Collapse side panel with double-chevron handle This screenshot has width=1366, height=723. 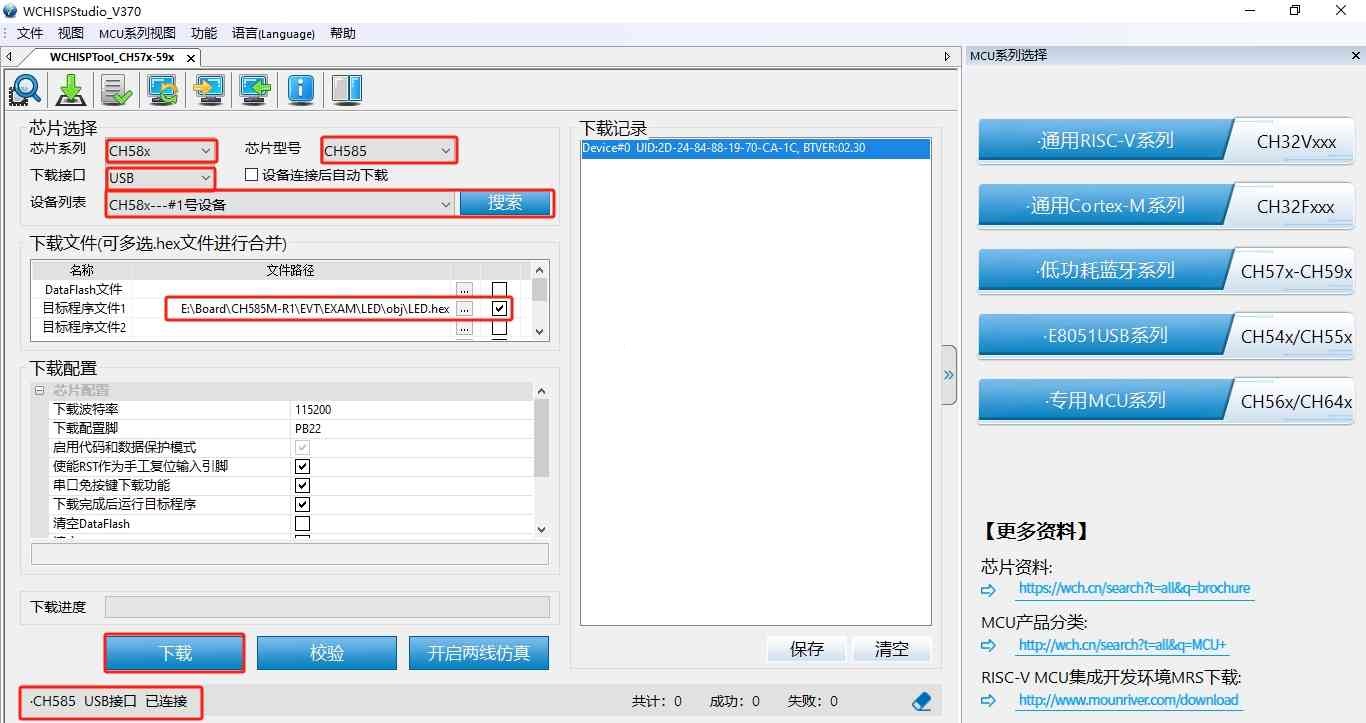click(949, 375)
